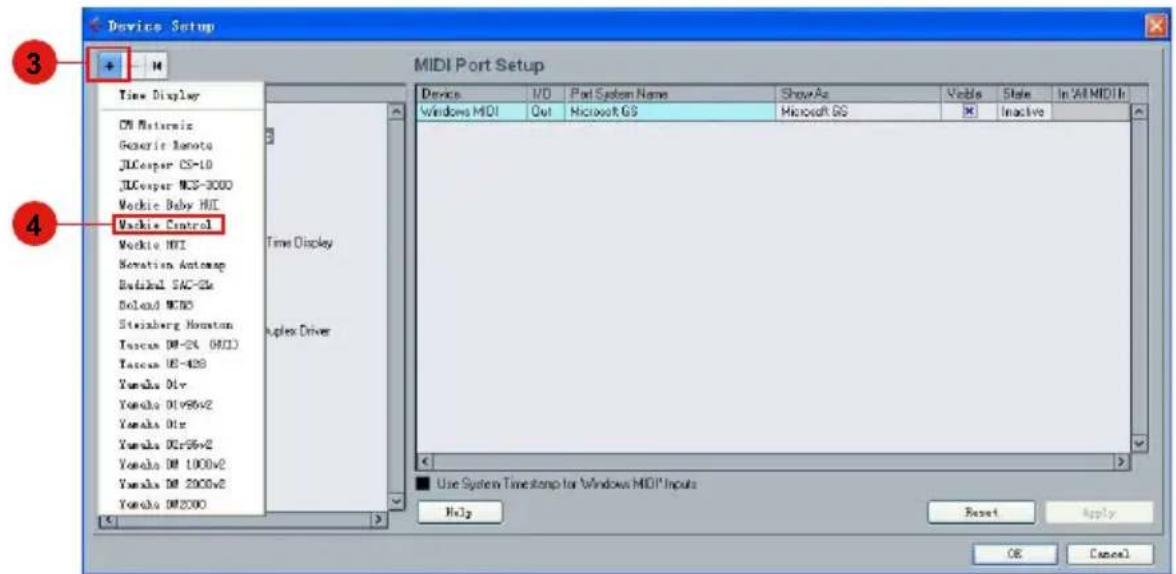Close the Device Setup dialog window

click(1156, 26)
